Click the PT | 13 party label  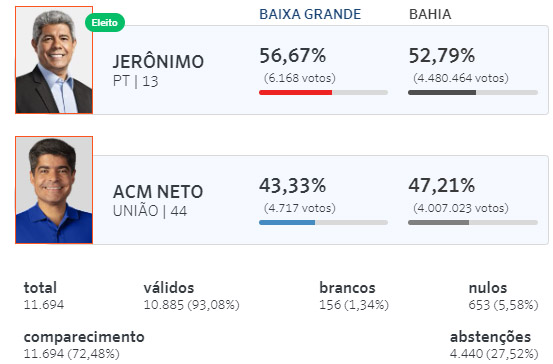(x=135, y=81)
